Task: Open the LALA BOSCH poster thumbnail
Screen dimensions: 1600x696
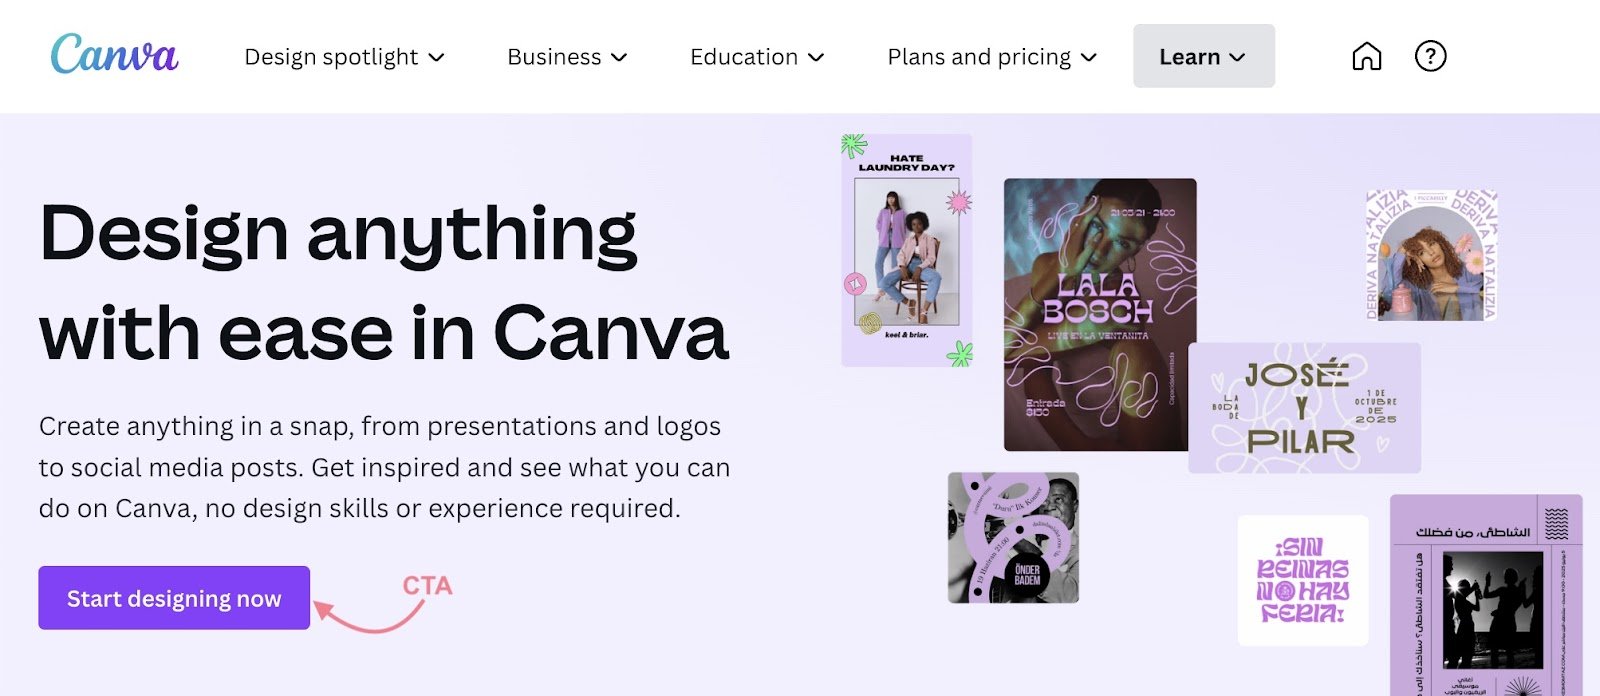Action: click(1098, 315)
